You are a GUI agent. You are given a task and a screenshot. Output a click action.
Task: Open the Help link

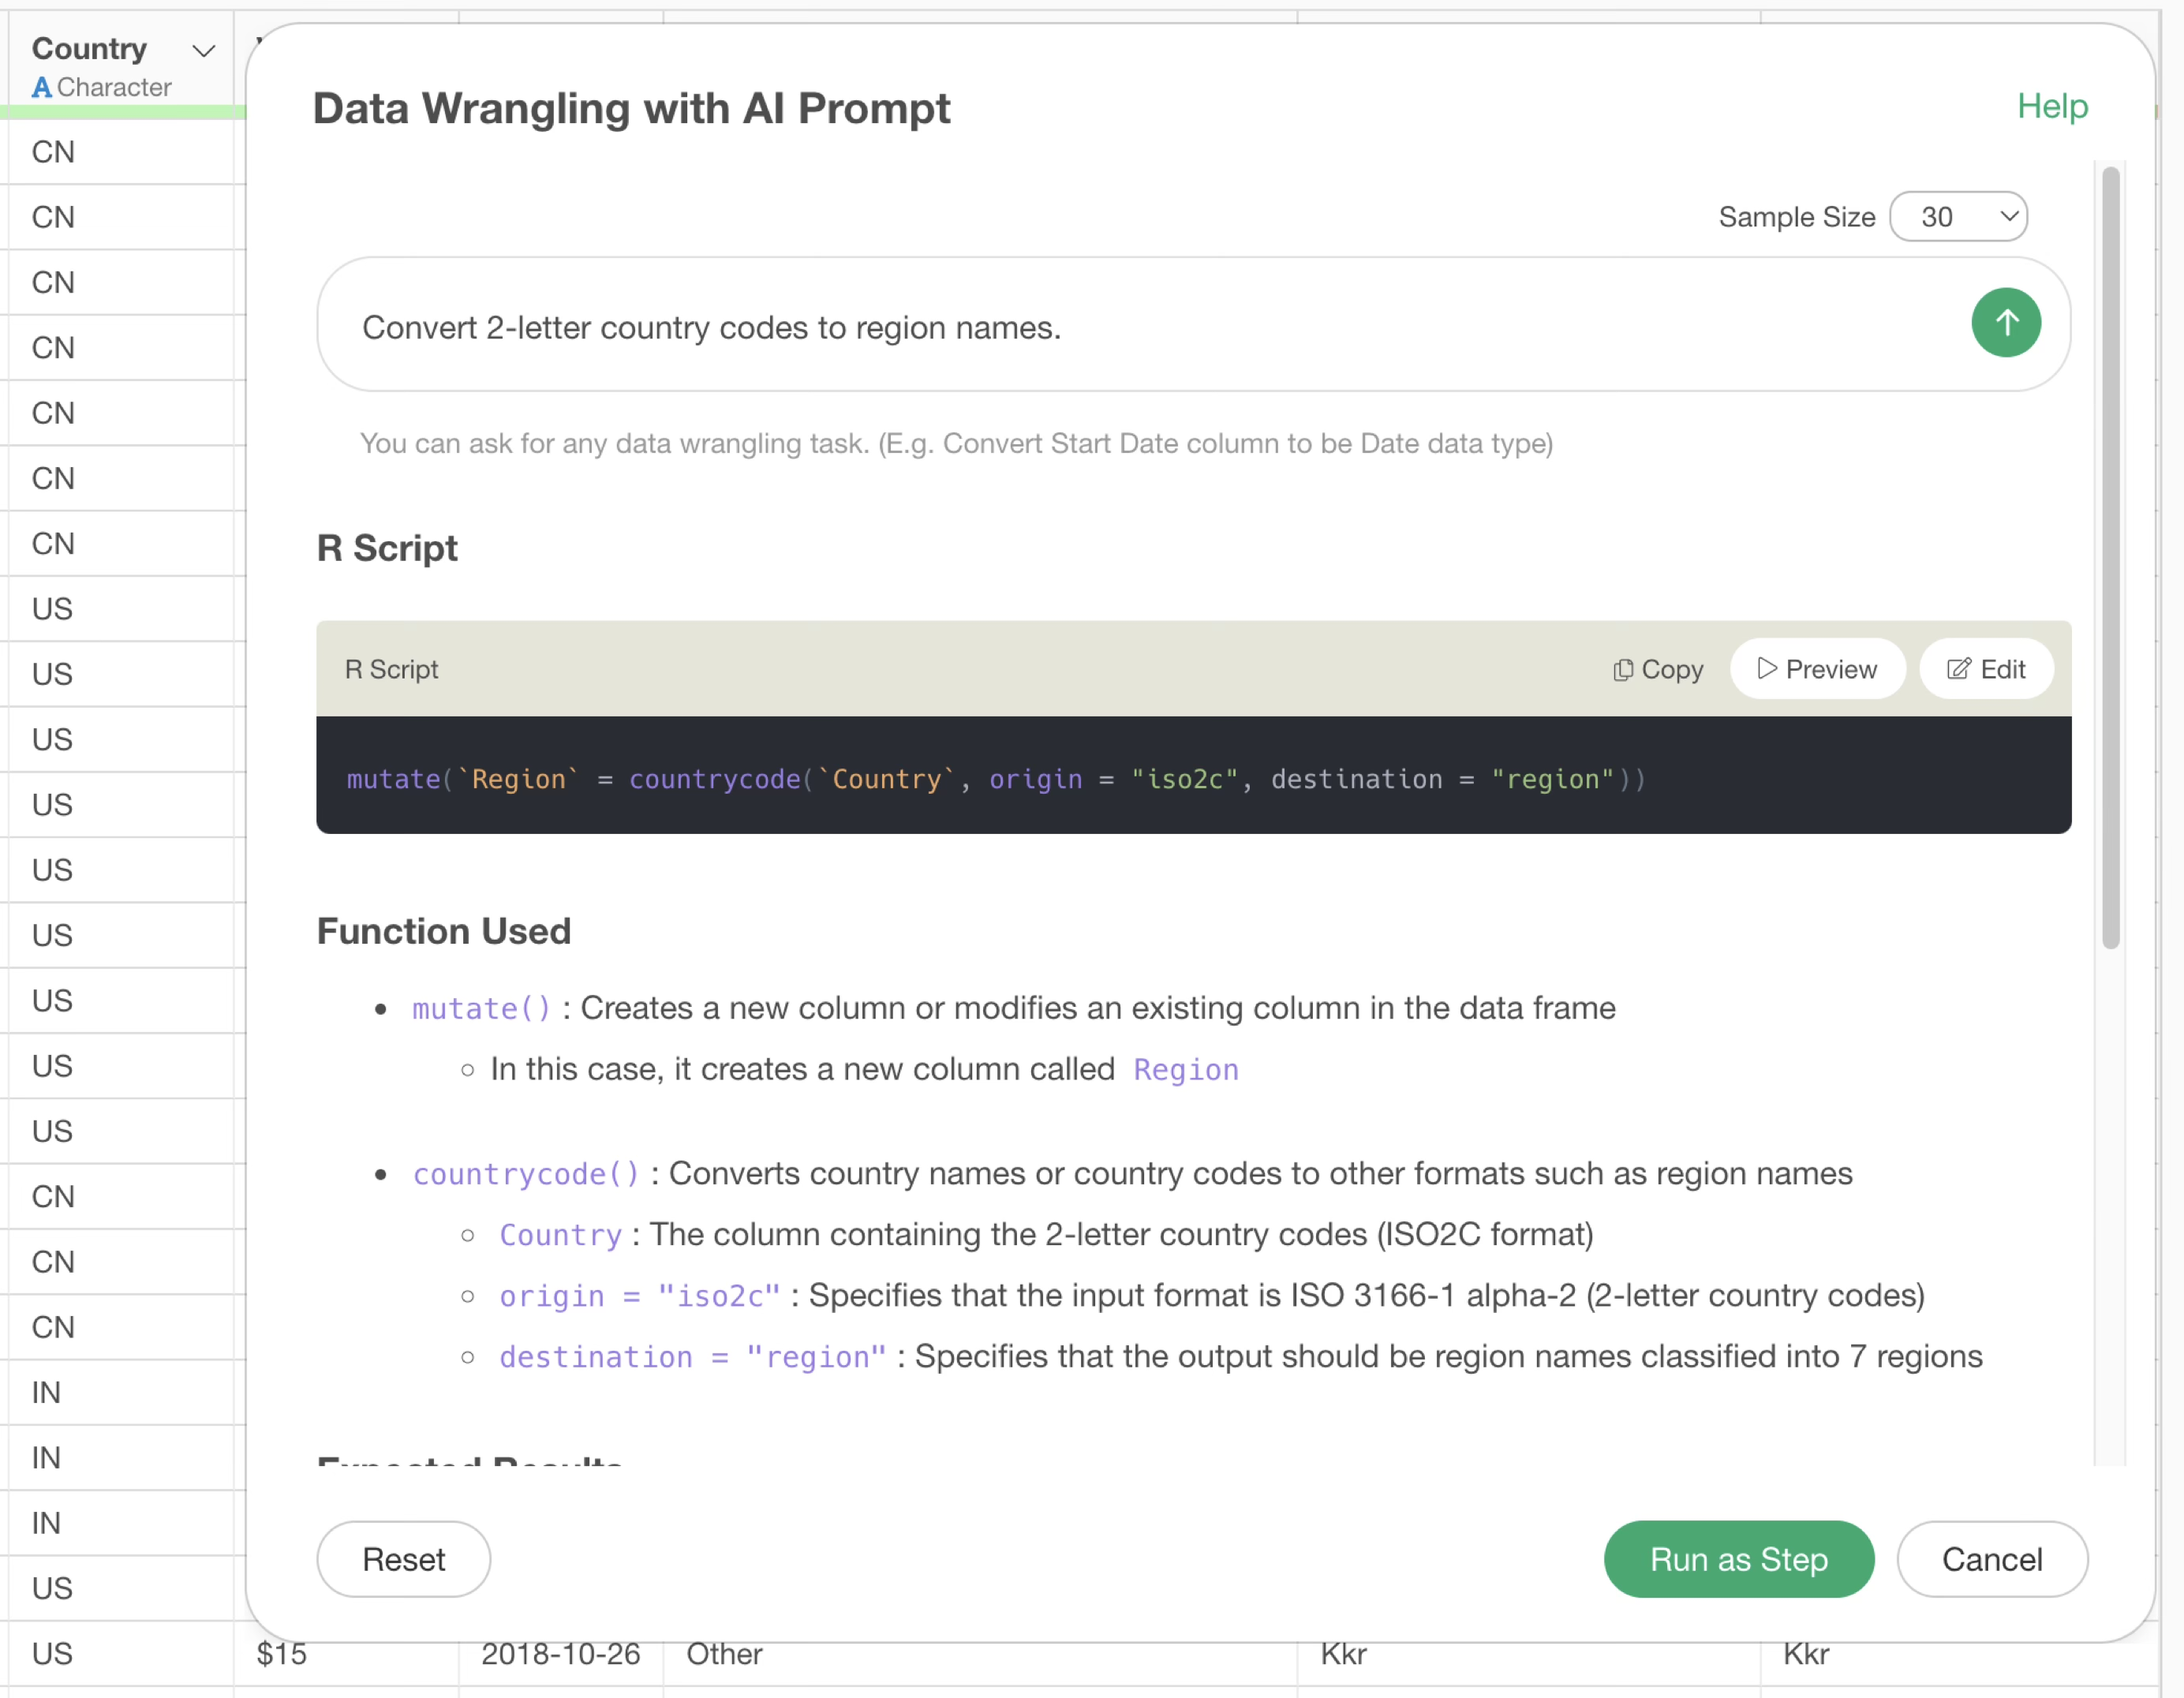2051,106
